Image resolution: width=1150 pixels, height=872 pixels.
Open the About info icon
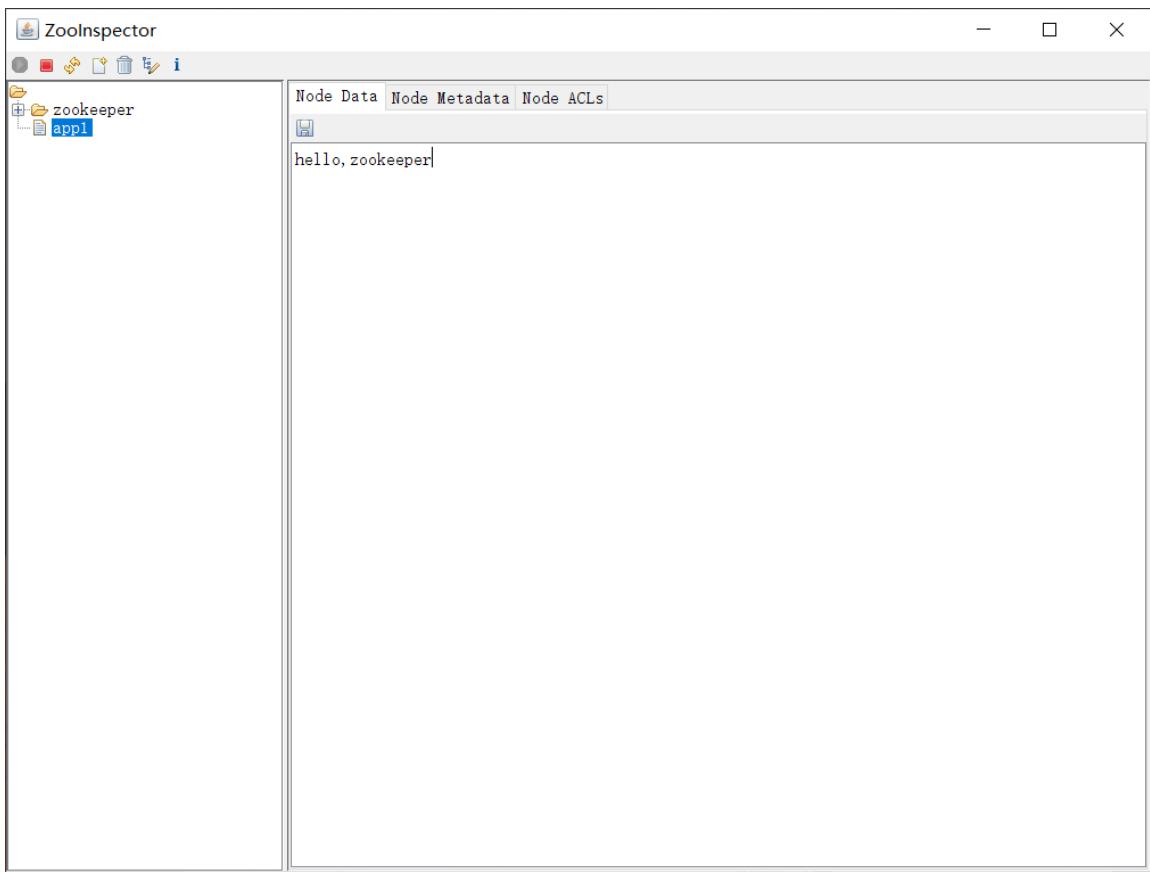177,65
